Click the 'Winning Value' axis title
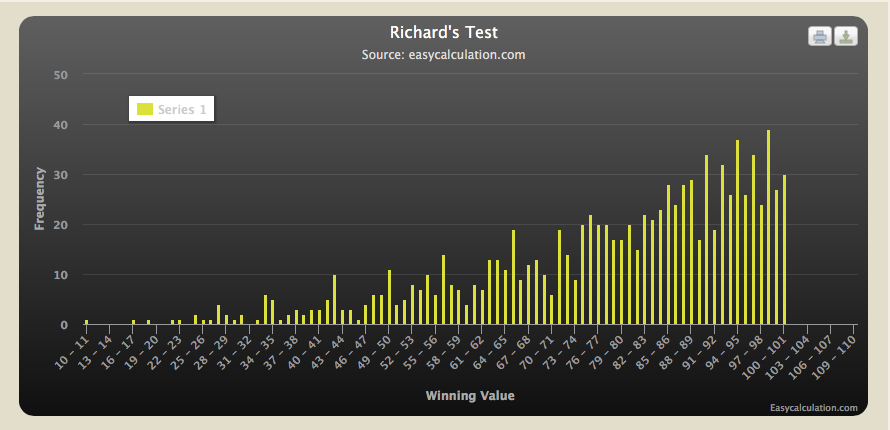This screenshot has width=890, height=430. [x=470, y=396]
